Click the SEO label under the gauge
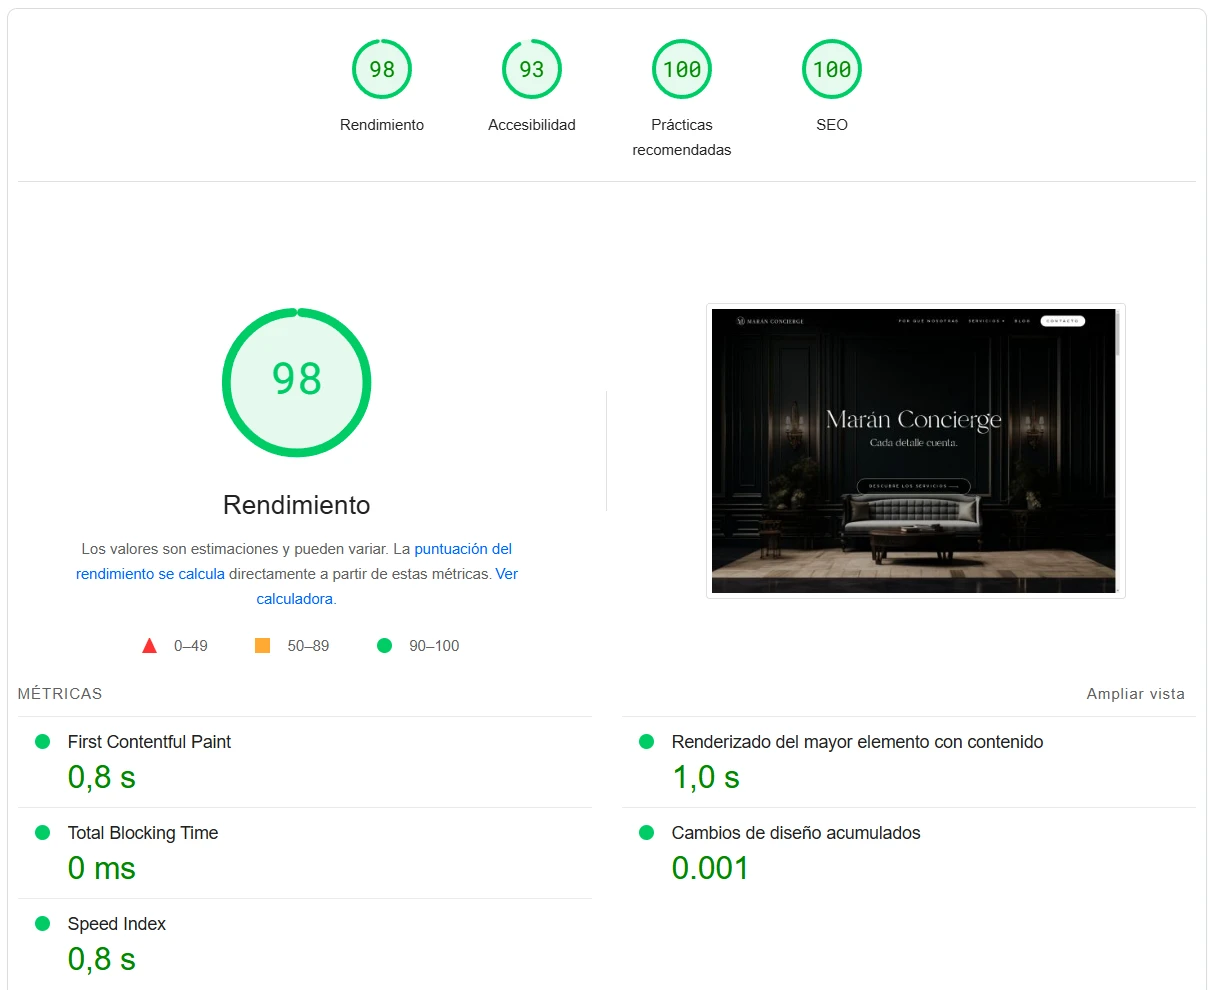 [x=831, y=125]
